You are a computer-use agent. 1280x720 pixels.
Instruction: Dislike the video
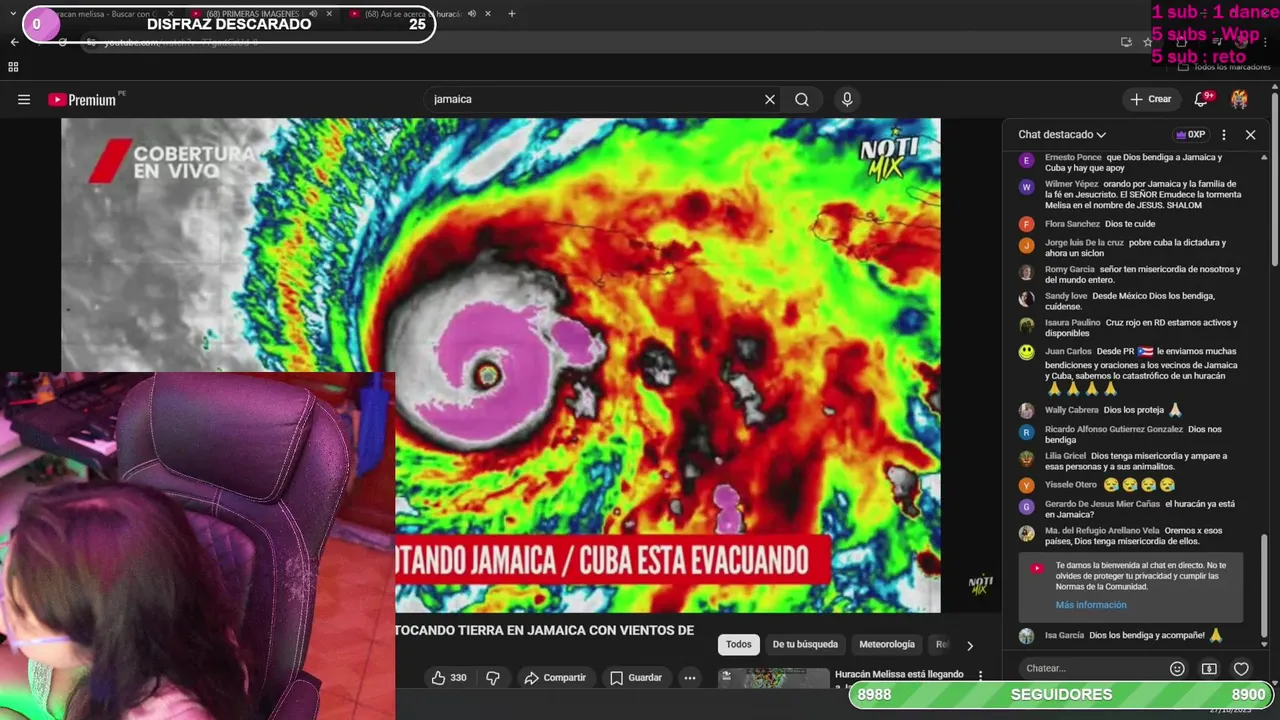pos(492,677)
